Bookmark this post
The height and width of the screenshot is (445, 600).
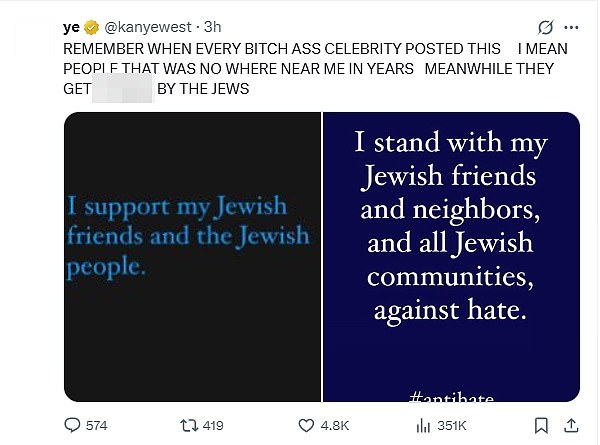[x=541, y=425]
